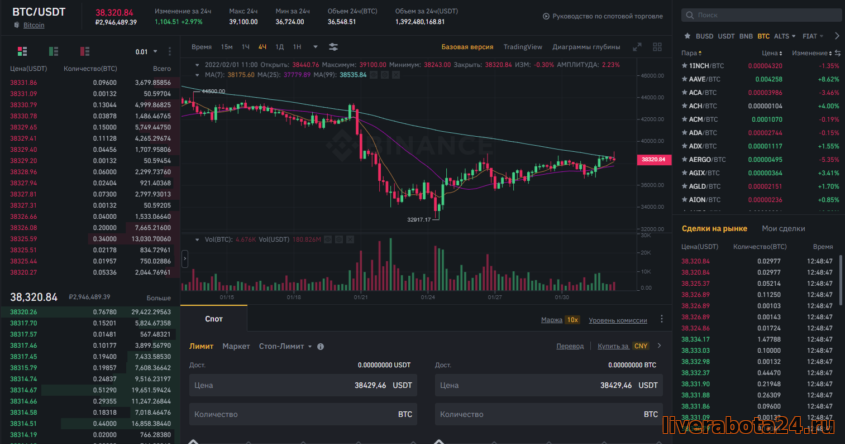Click the chart grid layout icon

click(x=657, y=47)
